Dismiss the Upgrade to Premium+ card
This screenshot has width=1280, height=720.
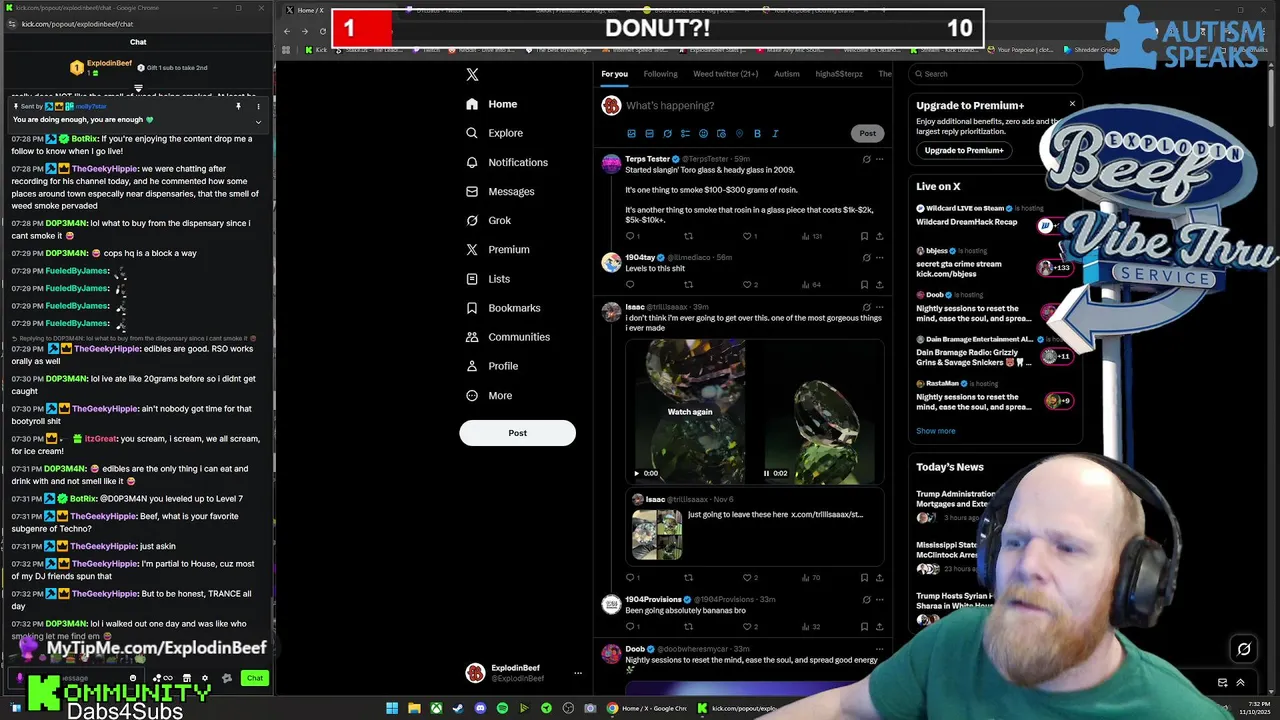tap(1072, 104)
